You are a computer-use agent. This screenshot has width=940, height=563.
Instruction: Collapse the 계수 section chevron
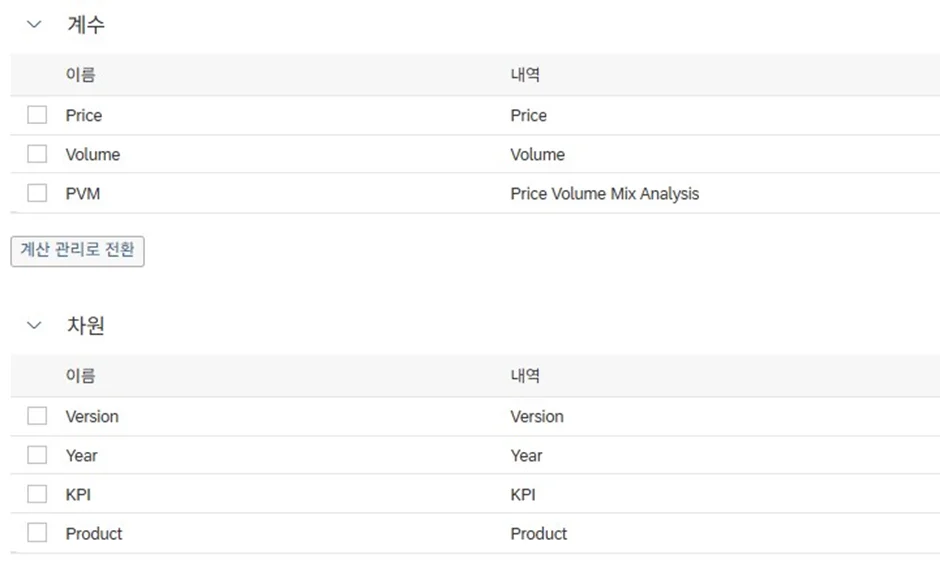coord(36,25)
